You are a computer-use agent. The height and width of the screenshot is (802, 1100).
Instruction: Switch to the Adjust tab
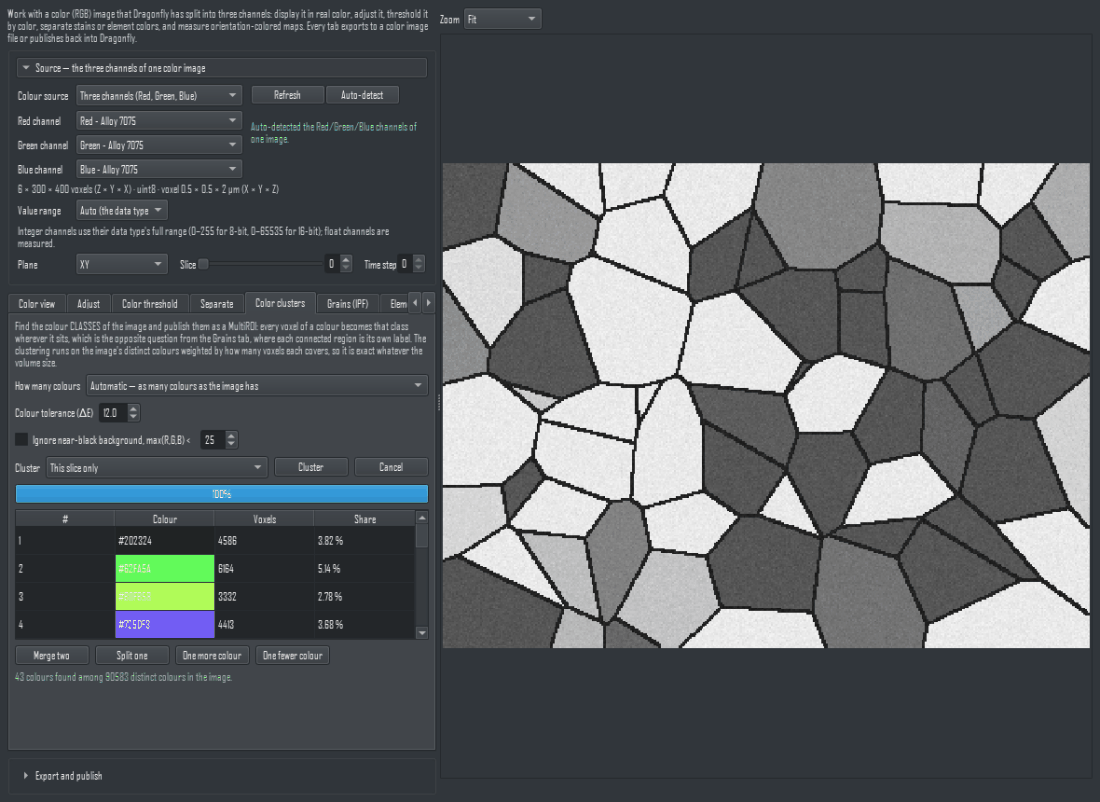pyautogui.click(x=88, y=304)
